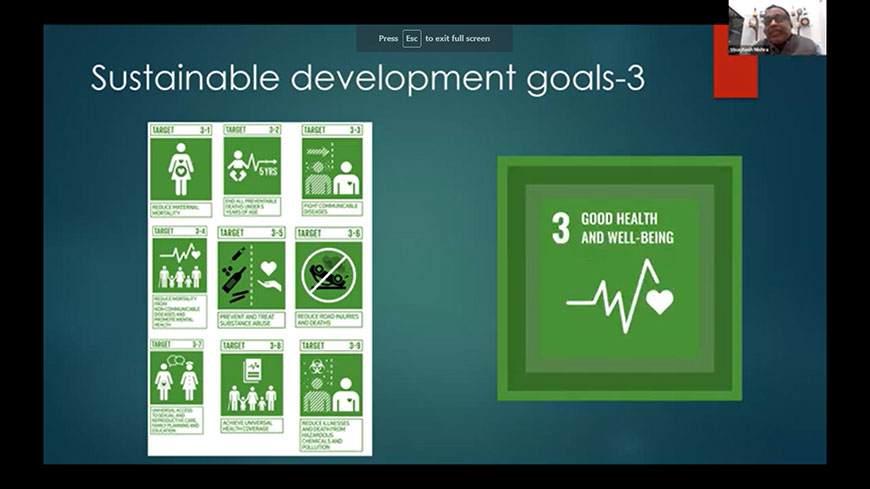Image resolution: width=870 pixels, height=489 pixels.
Task: Click the Target 3-8 health coverage icon
Action: click(252, 385)
